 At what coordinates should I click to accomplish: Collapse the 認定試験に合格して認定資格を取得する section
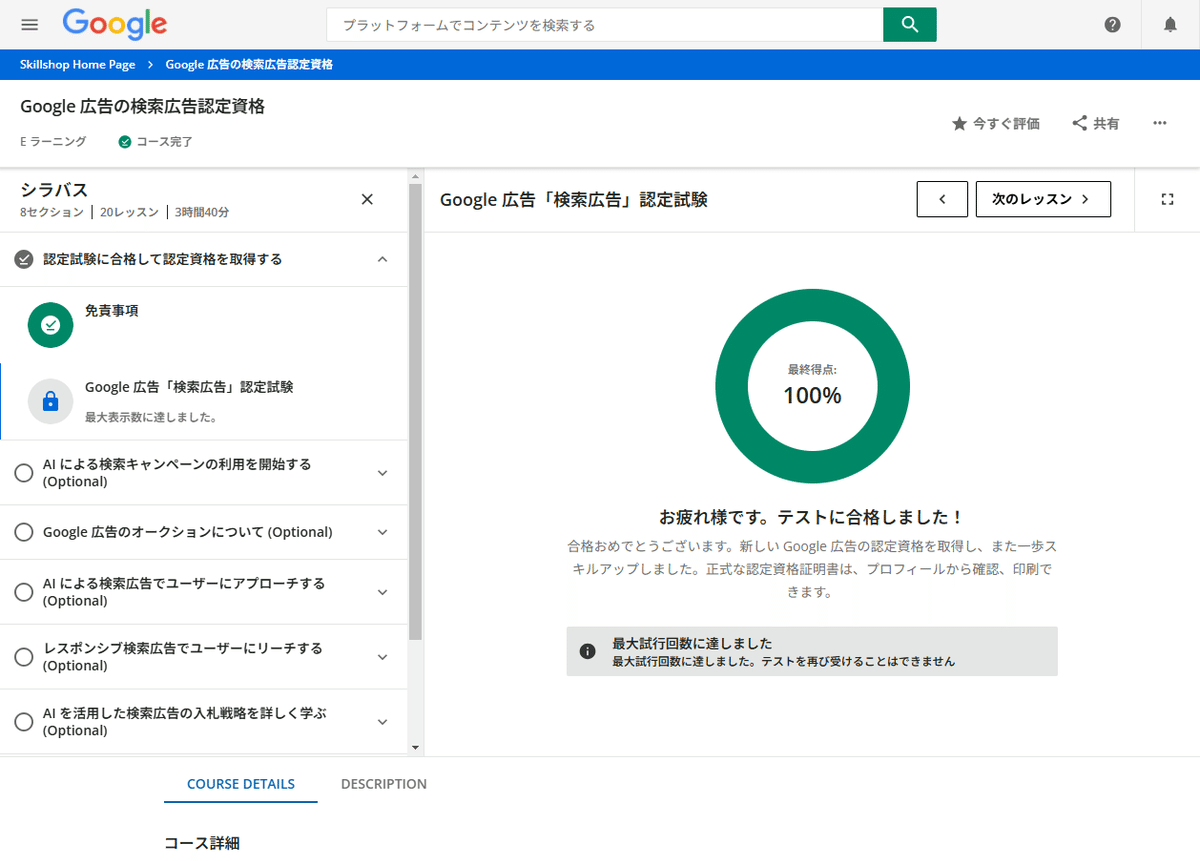tap(382, 258)
